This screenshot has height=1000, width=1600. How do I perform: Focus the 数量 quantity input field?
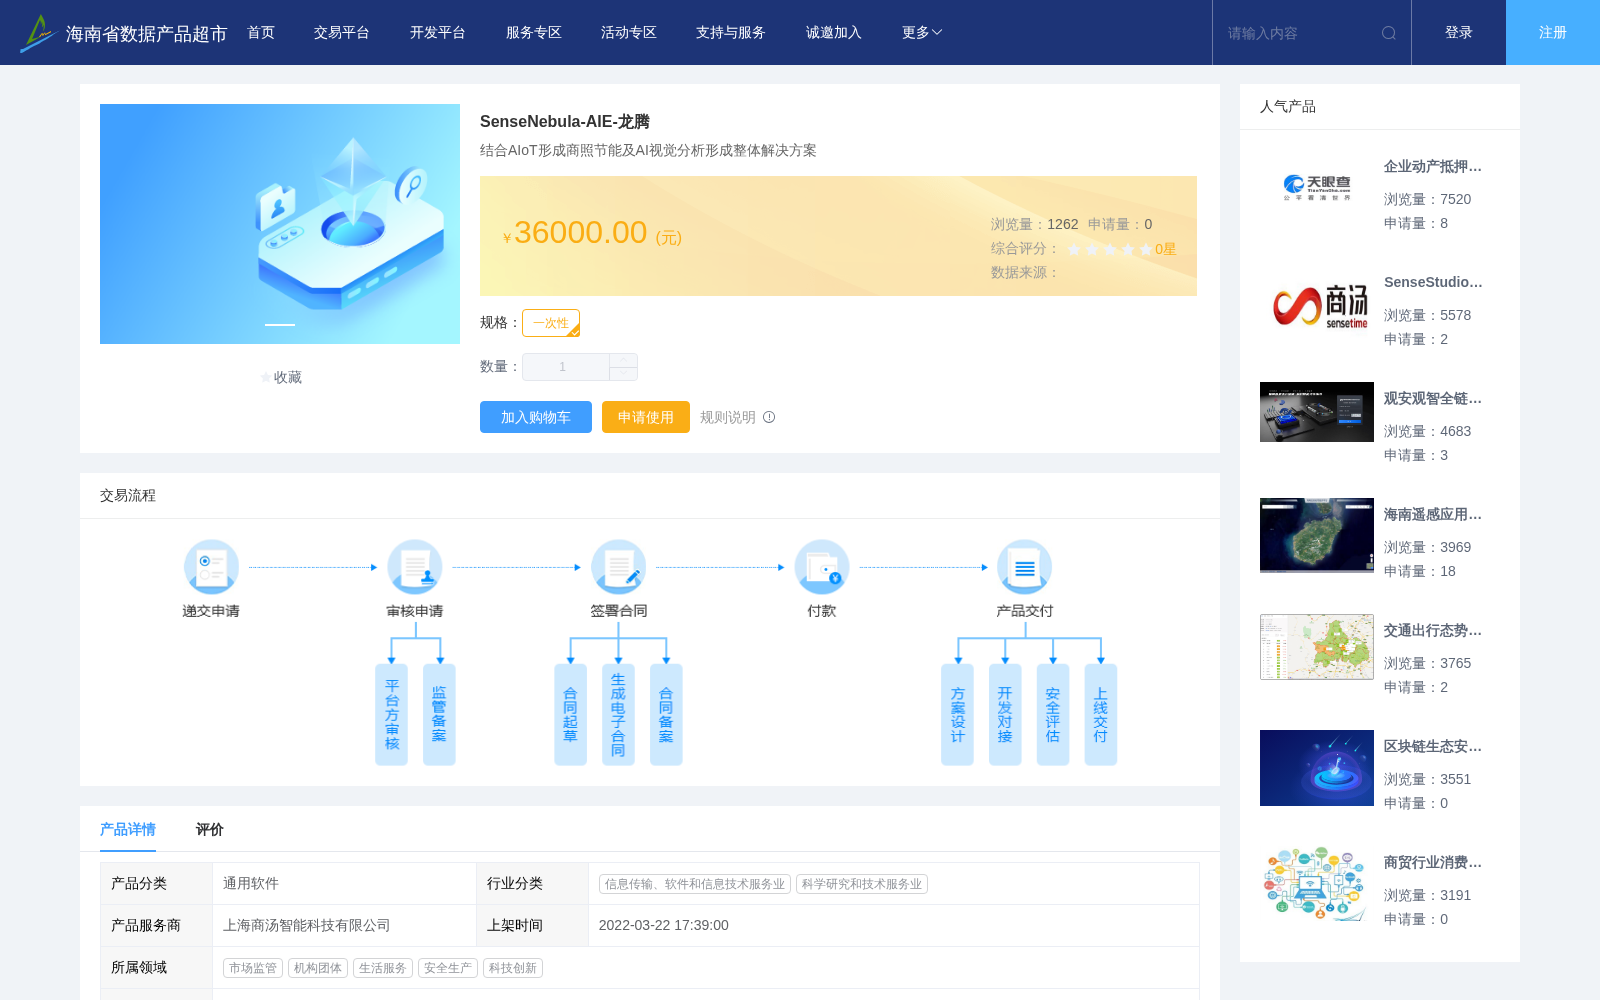point(566,367)
